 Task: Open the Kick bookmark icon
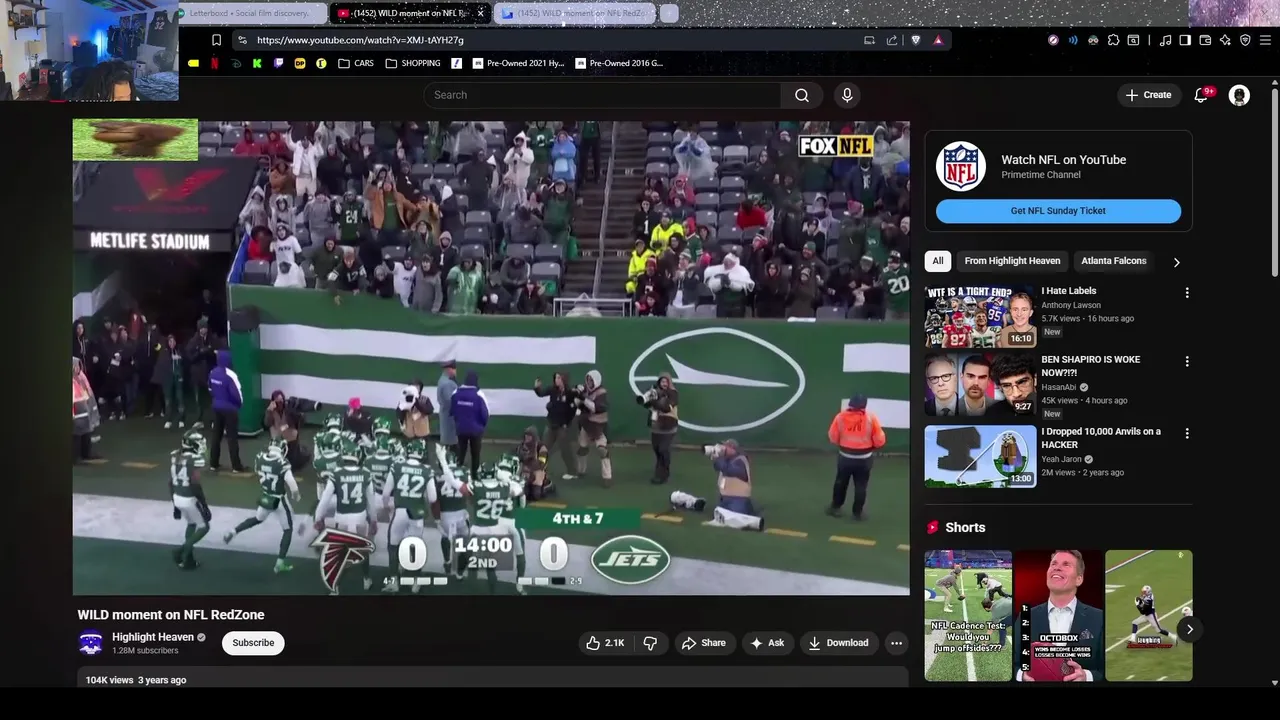coord(257,63)
